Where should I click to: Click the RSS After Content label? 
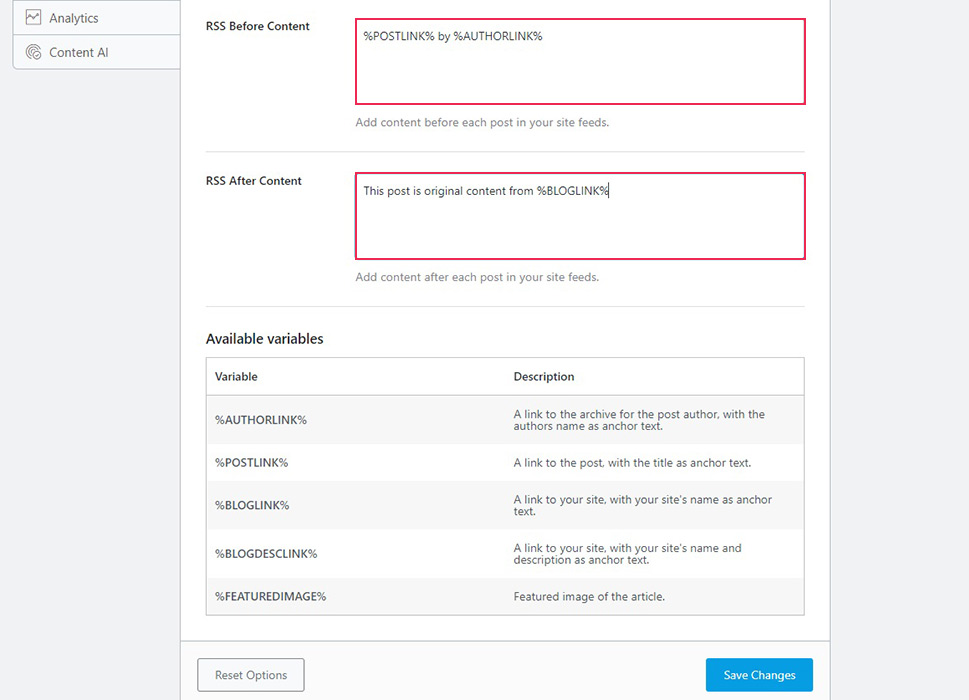(254, 181)
